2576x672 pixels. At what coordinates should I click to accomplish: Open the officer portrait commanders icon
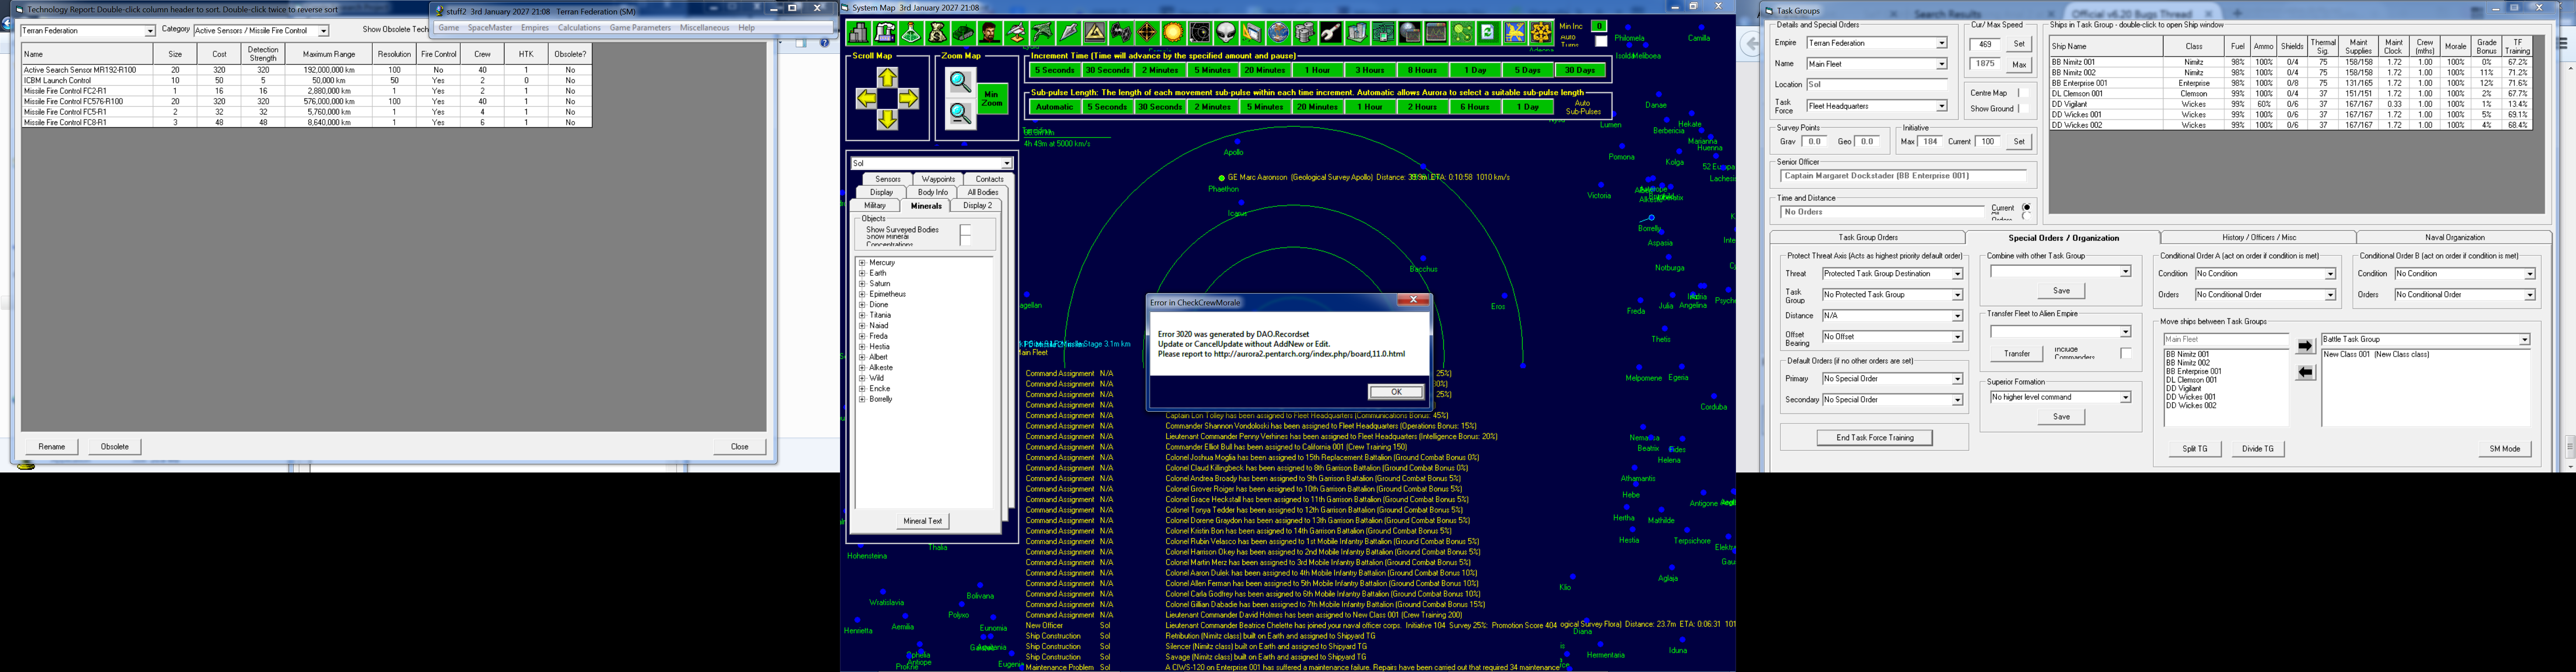[990, 33]
